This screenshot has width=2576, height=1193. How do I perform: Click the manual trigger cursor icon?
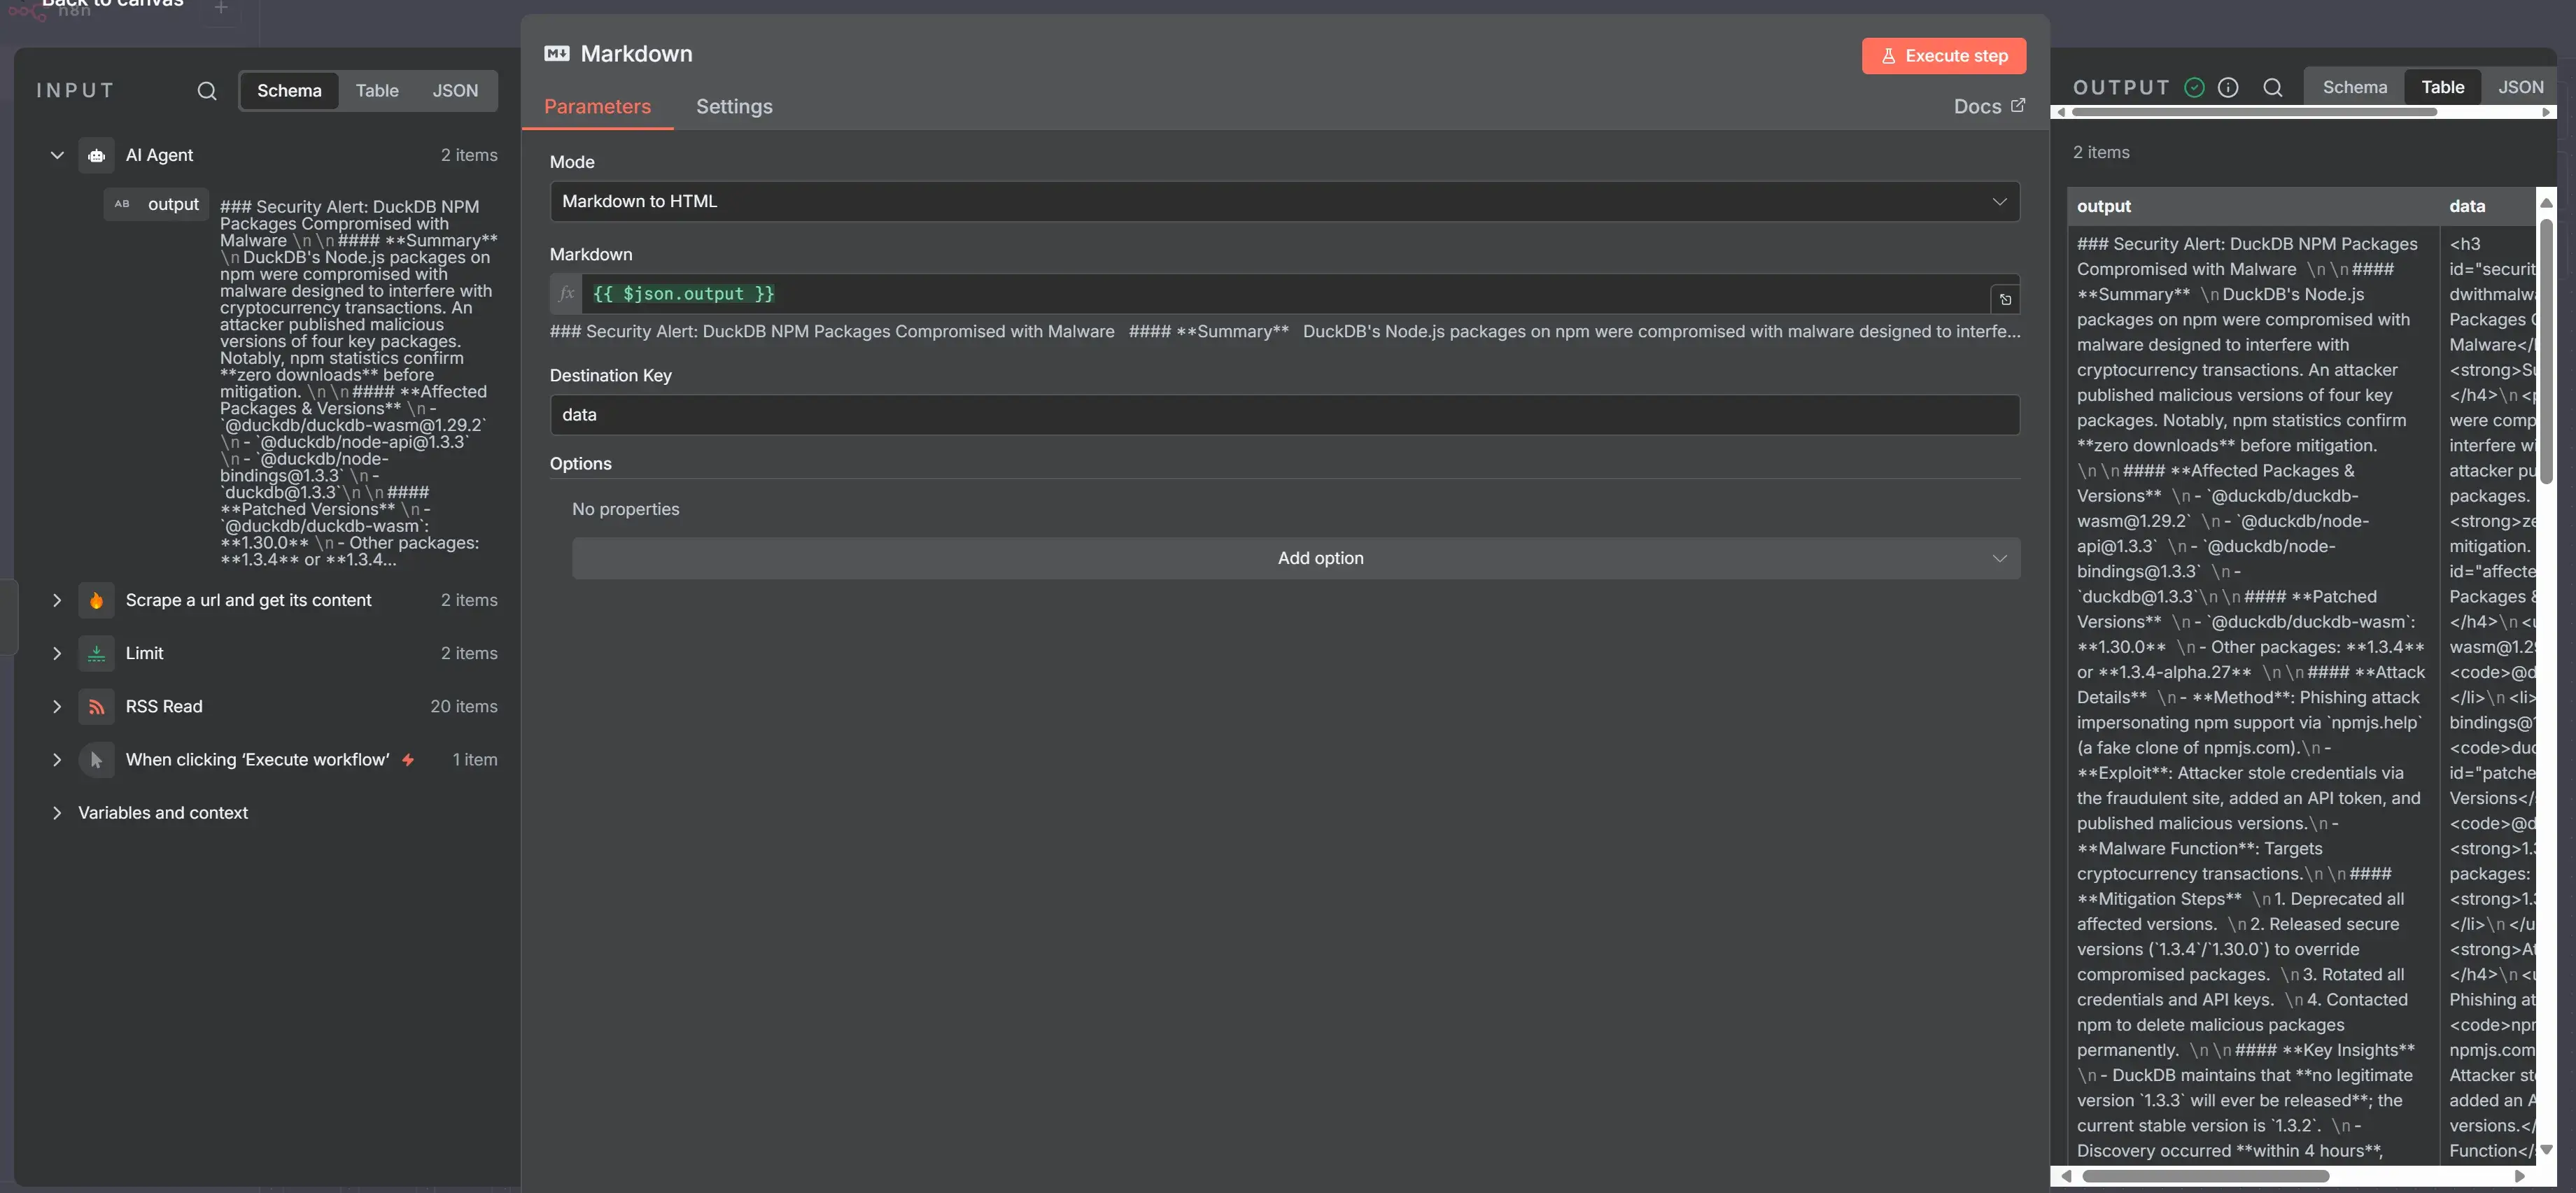[x=96, y=760]
